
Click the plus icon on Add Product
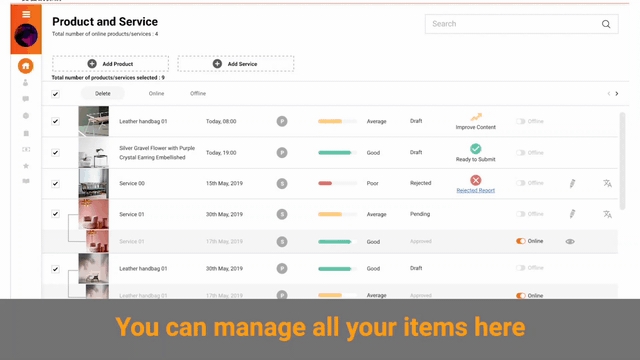point(92,64)
